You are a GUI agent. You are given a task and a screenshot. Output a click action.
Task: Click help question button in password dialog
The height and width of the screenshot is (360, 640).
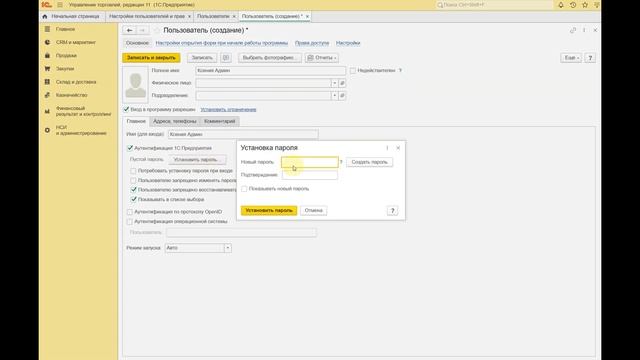coord(392,211)
